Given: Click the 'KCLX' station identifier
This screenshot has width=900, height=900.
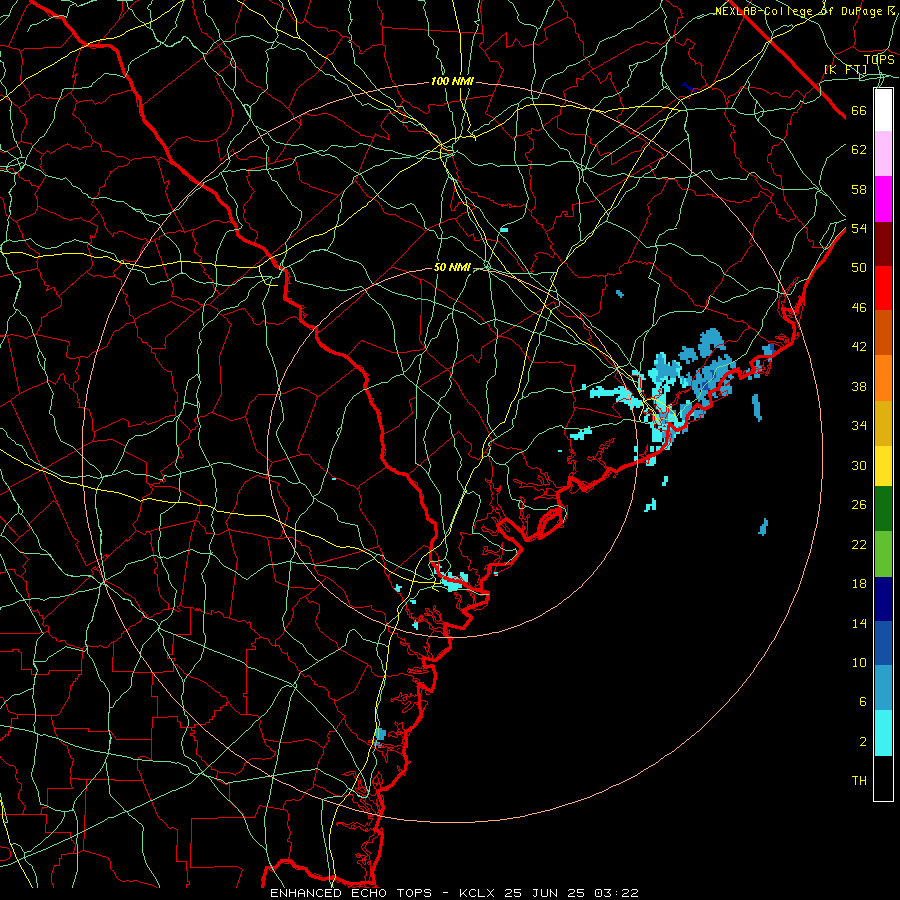Looking at the screenshot, I should pos(479,893).
